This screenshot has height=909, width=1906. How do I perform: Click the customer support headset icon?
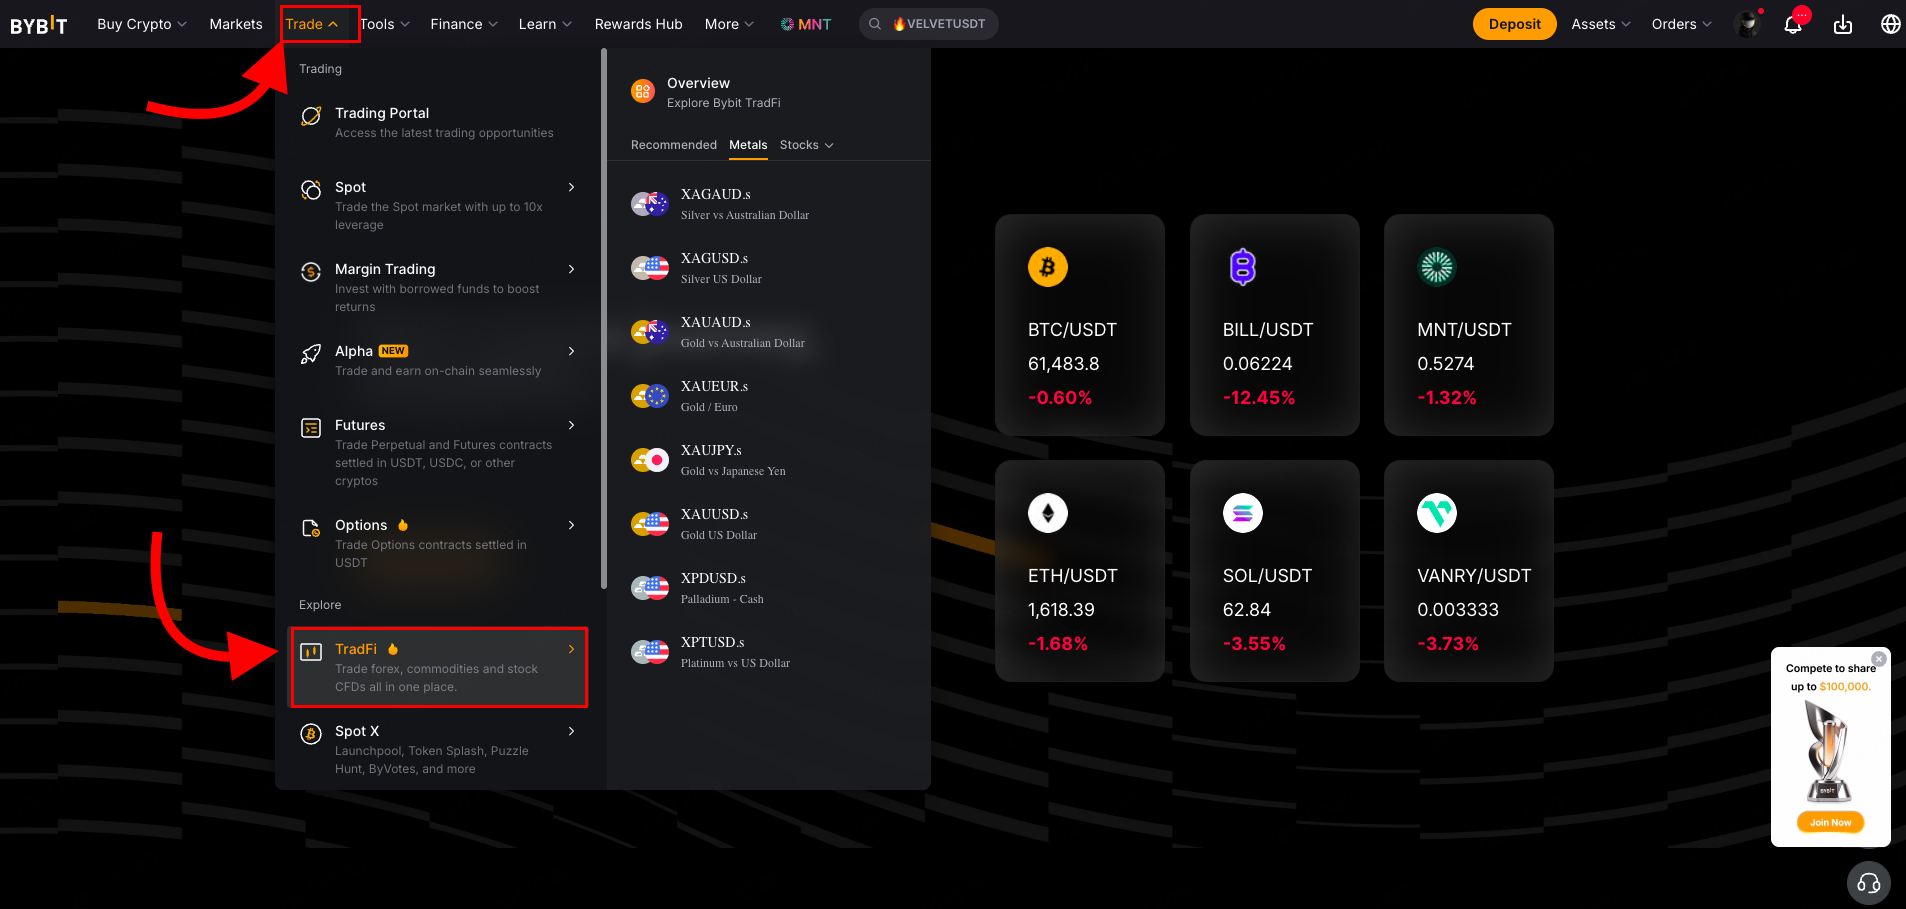coord(1868,883)
